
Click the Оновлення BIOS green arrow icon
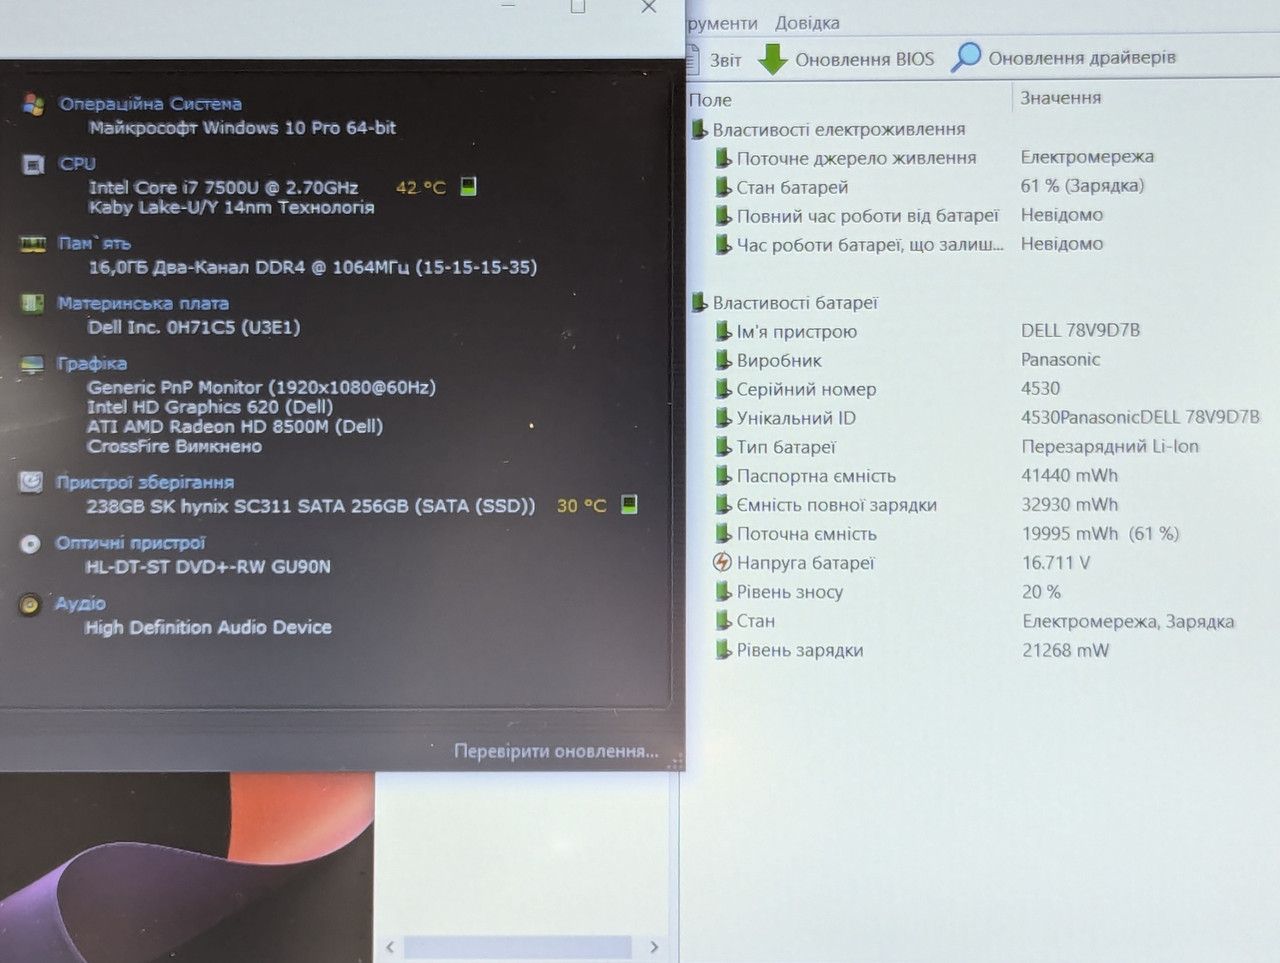coord(772,59)
